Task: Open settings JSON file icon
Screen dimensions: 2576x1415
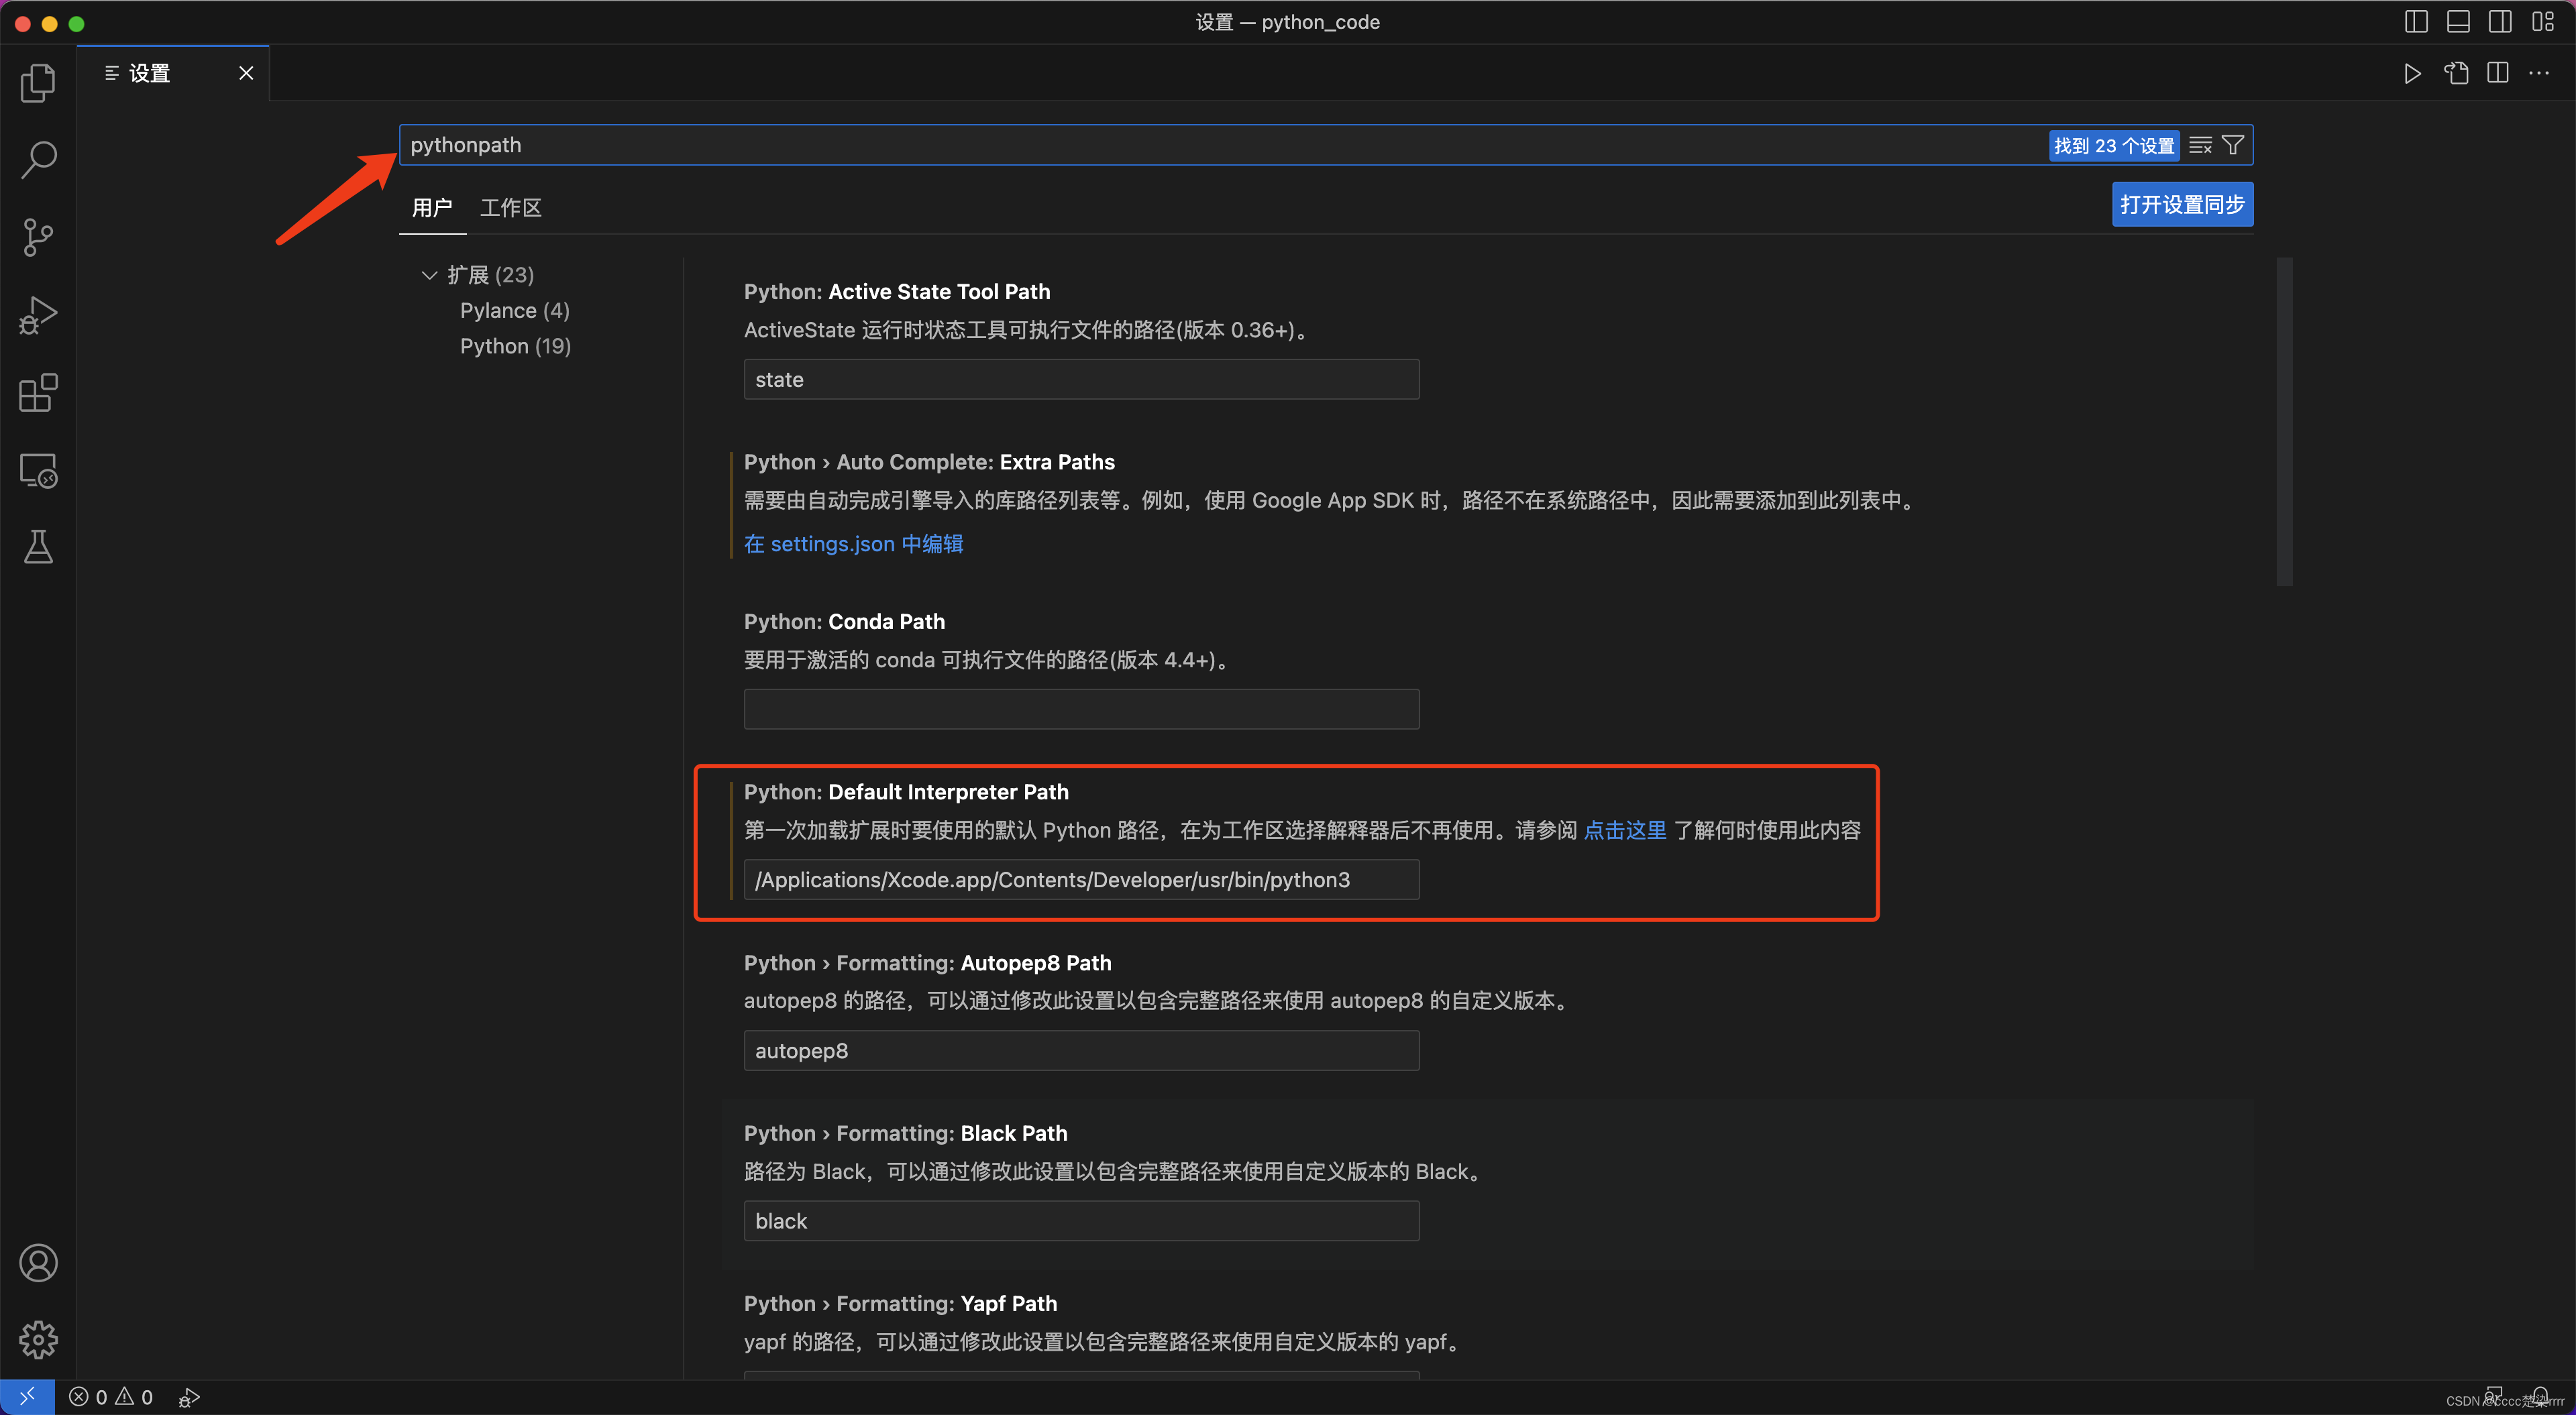Action: tap(2456, 73)
